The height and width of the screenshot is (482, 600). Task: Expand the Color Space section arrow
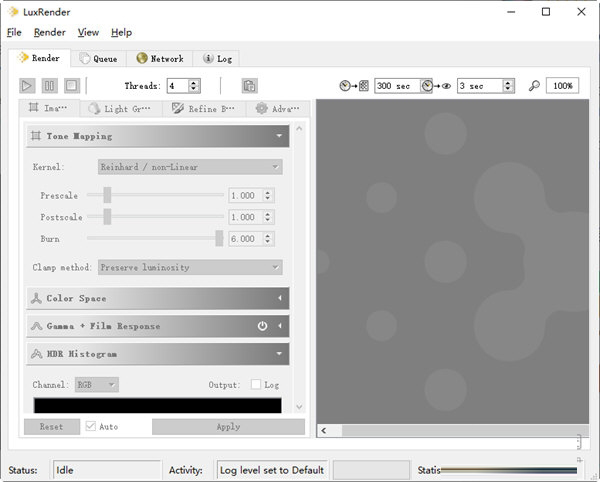pyautogui.click(x=280, y=298)
